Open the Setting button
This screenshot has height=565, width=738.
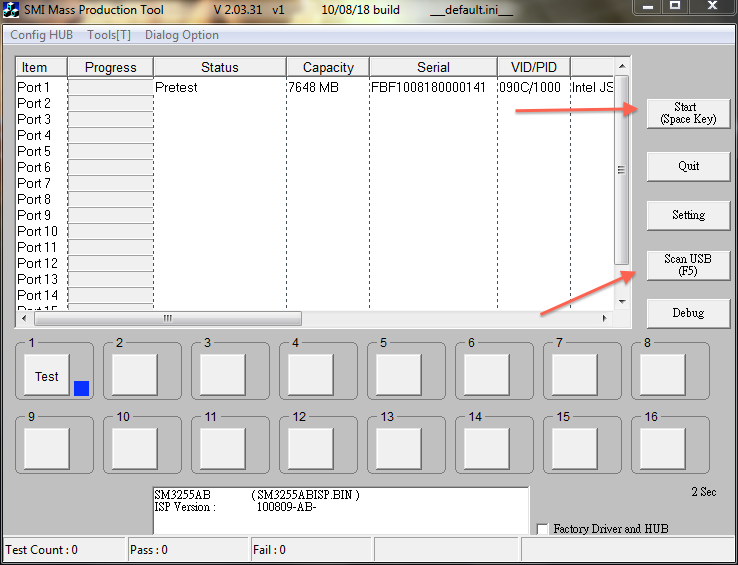point(688,215)
